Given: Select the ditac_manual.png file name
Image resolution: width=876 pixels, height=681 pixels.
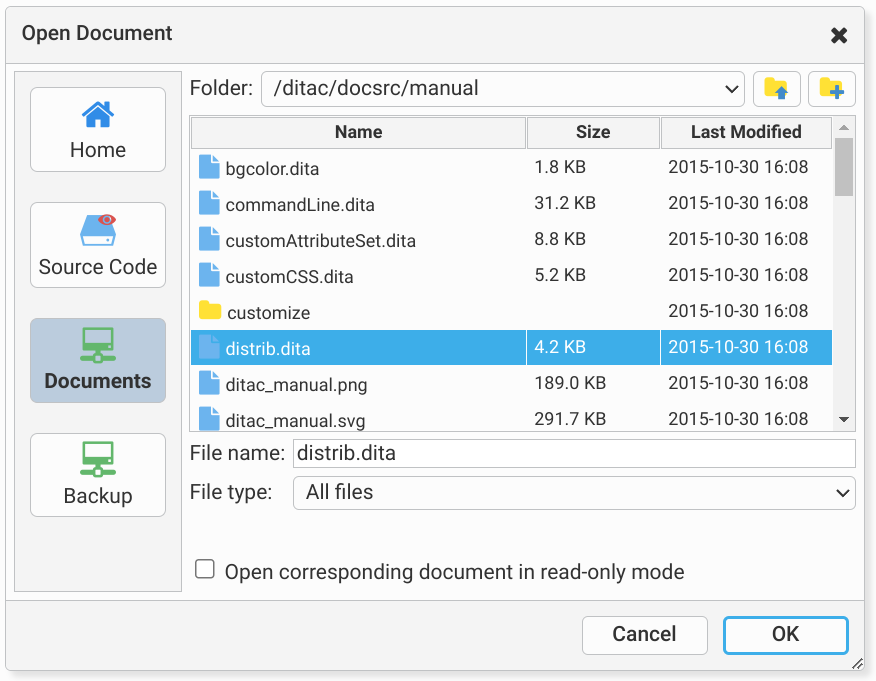Looking at the screenshot, I should pos(296,385).
